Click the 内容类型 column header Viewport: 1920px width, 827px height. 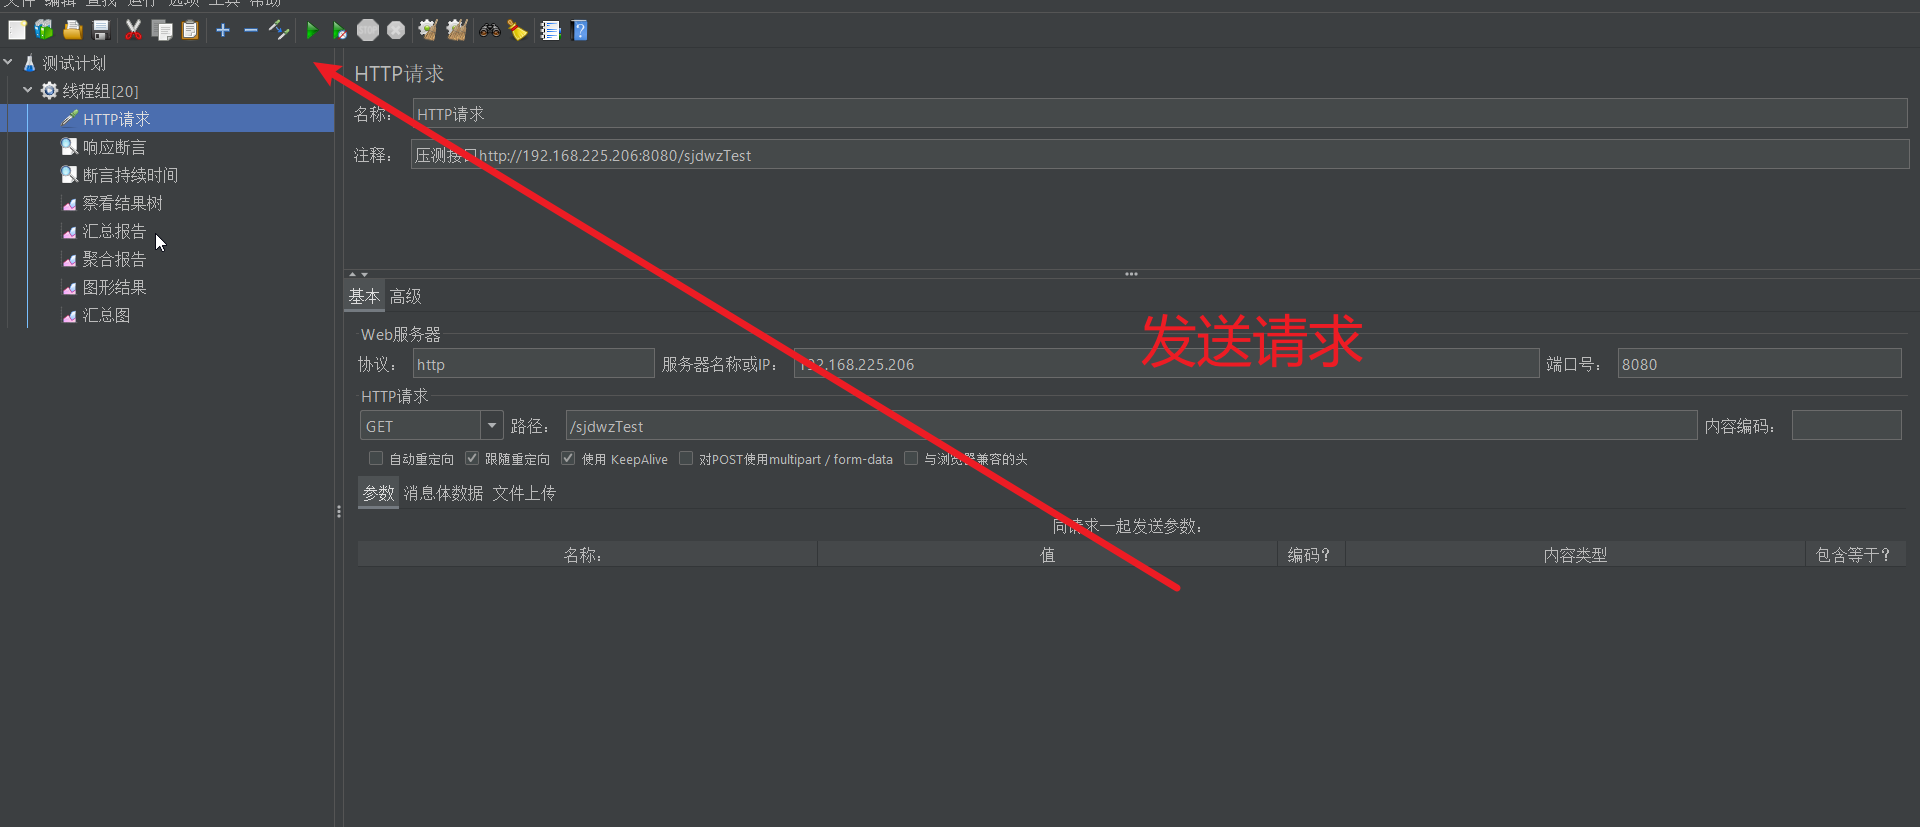(1575, 555)
